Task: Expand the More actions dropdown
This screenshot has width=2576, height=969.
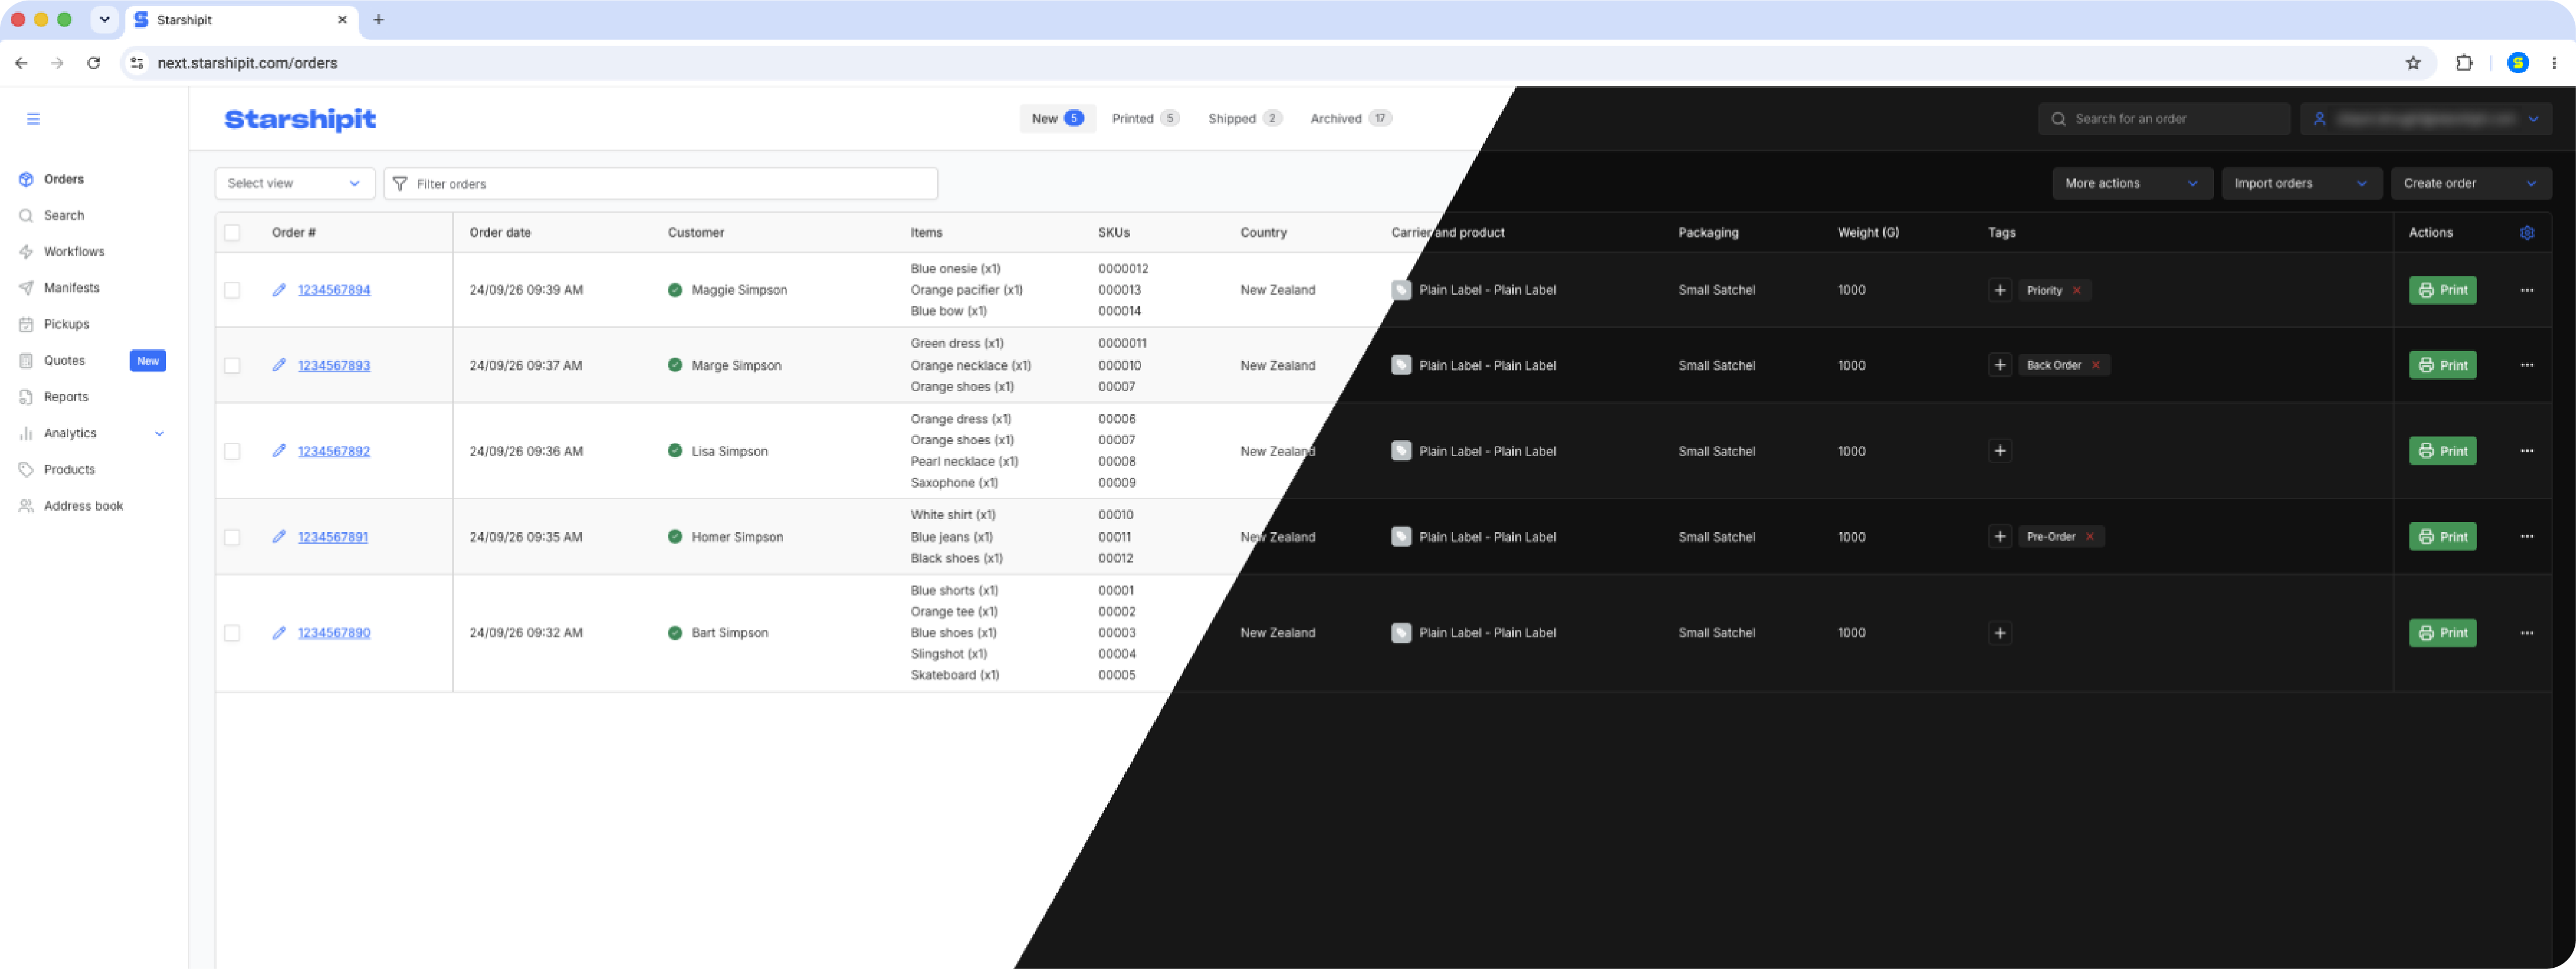Action: tap(2132, 183)
